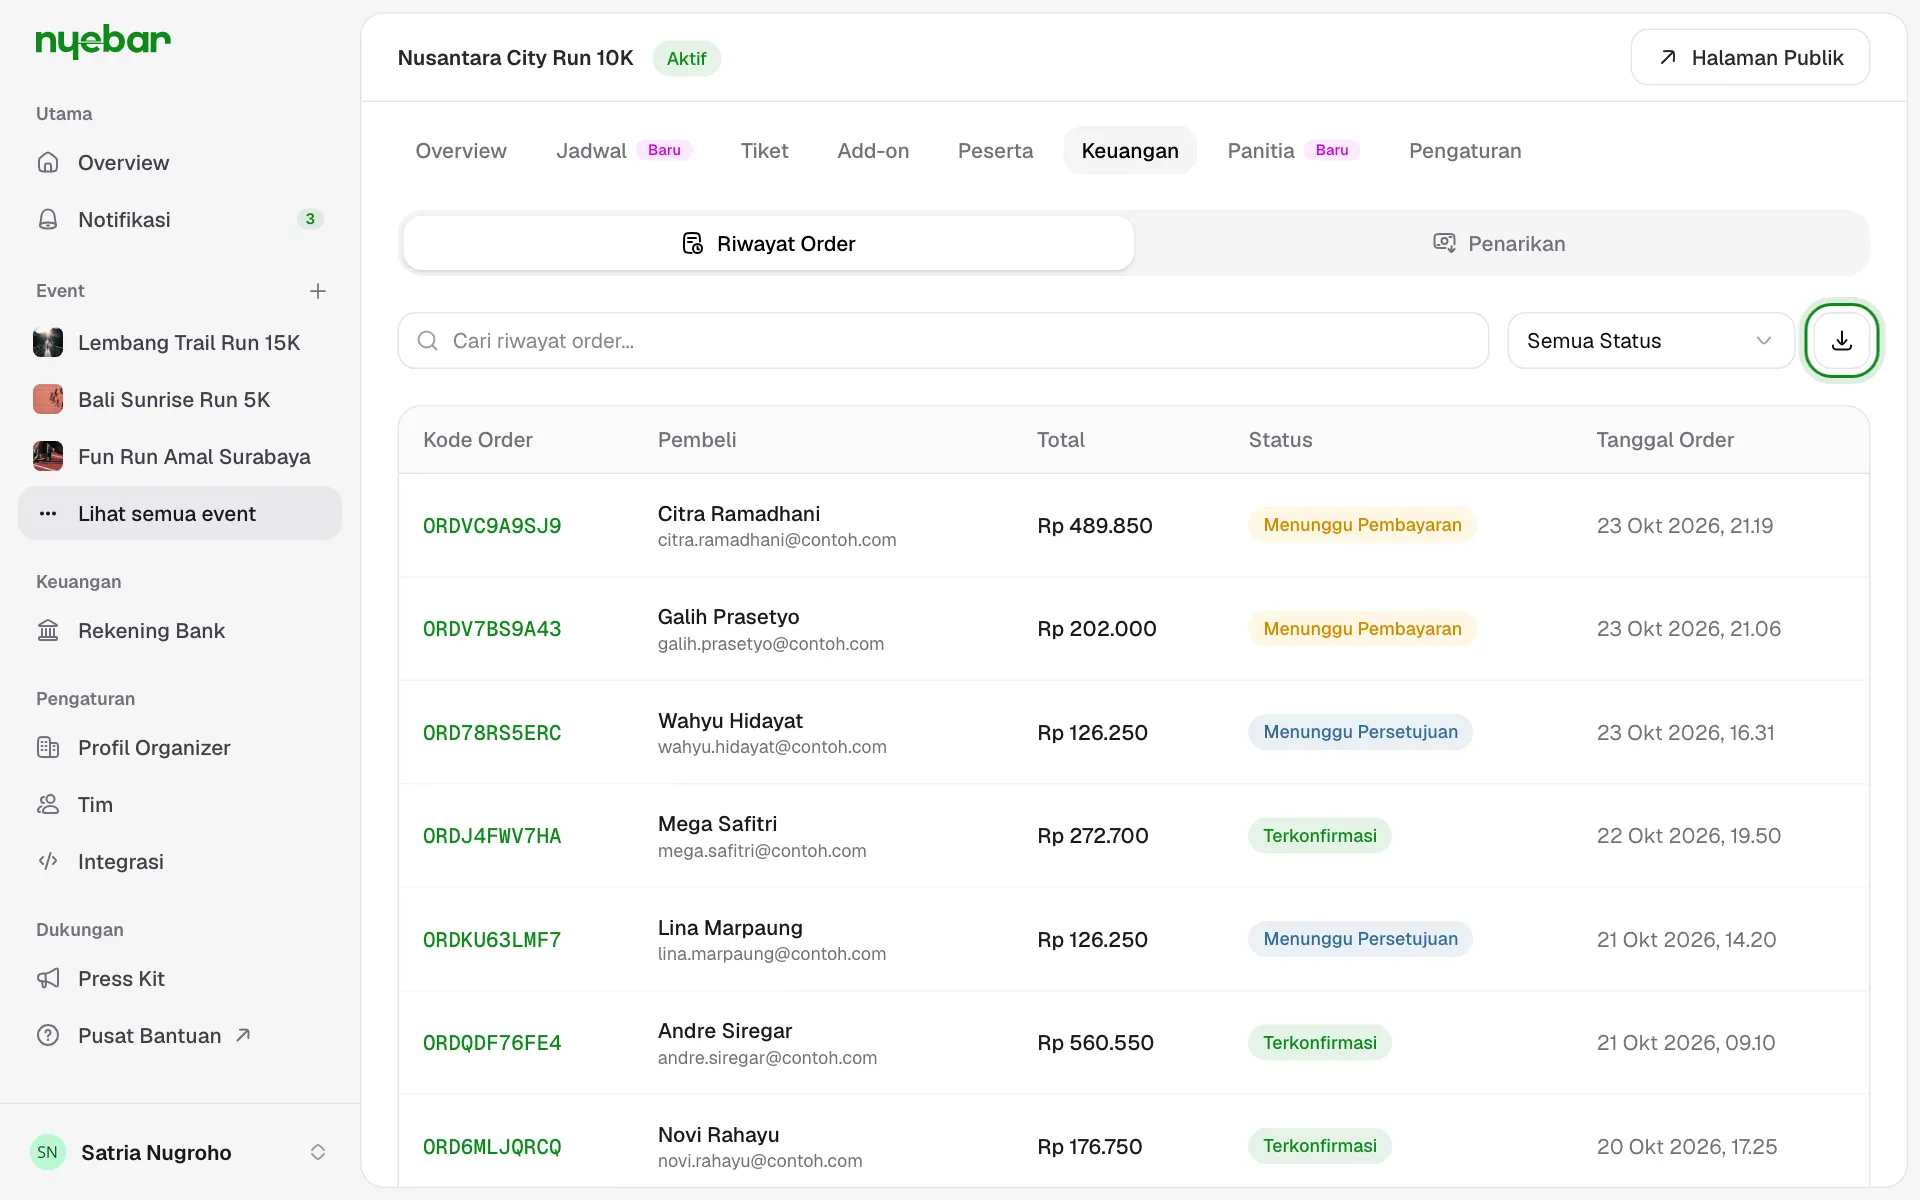Open order ORD78RS5ERC
The height and width of the screenshot is (1200, 1920).
click(492, 733)
